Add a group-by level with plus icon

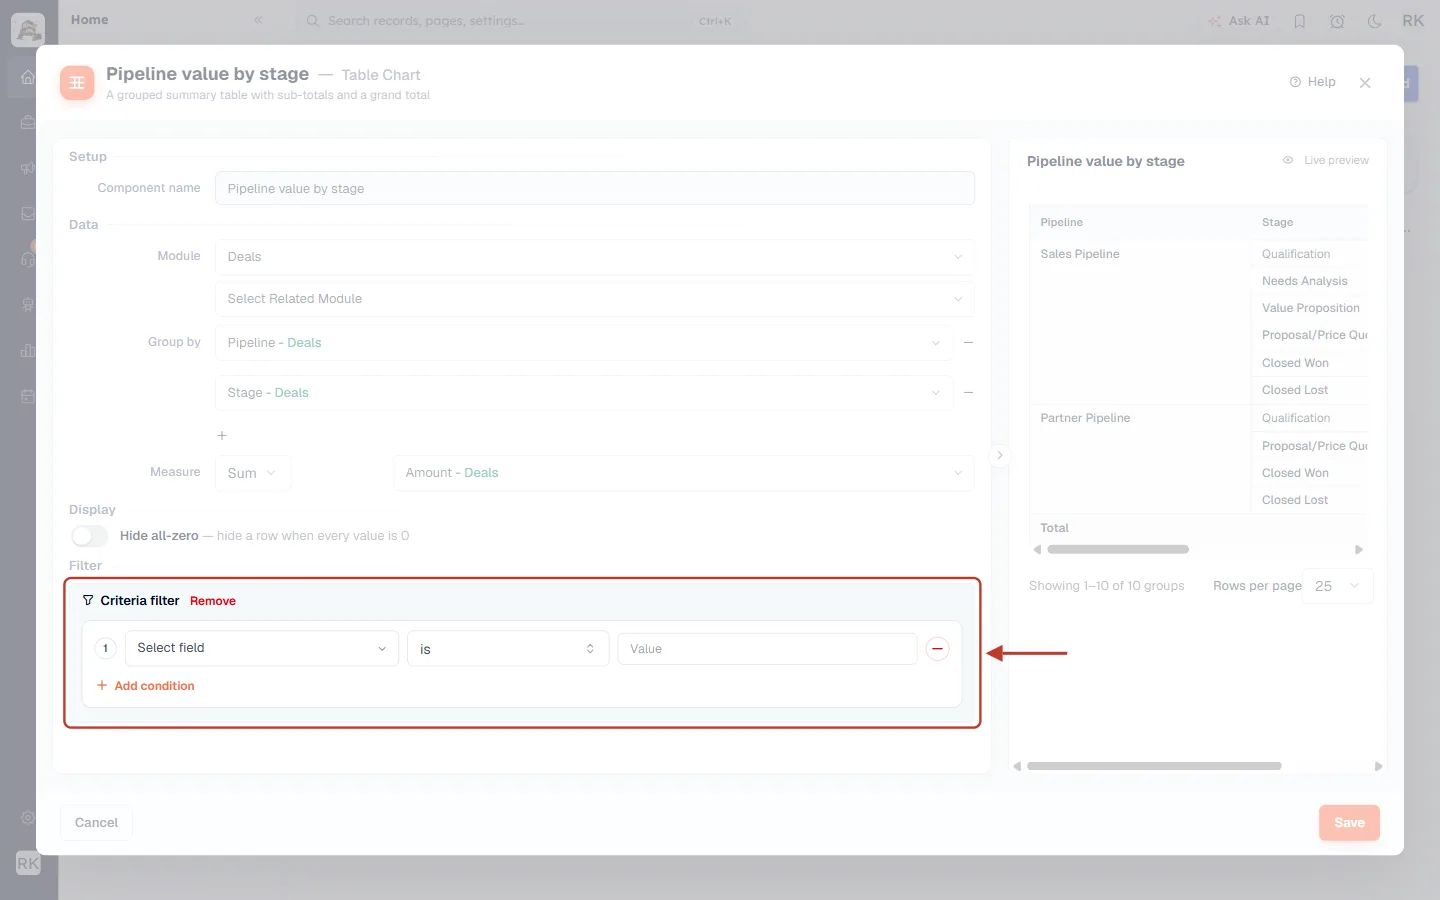pyautogui.click(x=222, y=436)
